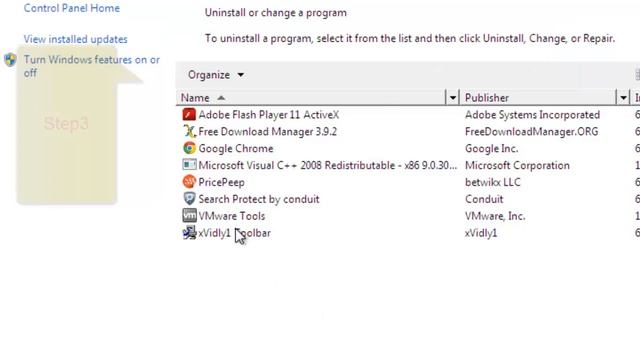Click publisher VMware, Inc.

(495, 216)
